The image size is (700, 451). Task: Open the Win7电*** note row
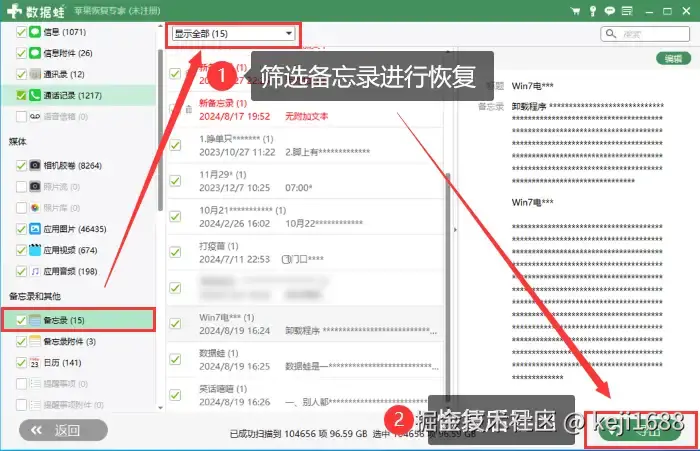tap(305, 324)
